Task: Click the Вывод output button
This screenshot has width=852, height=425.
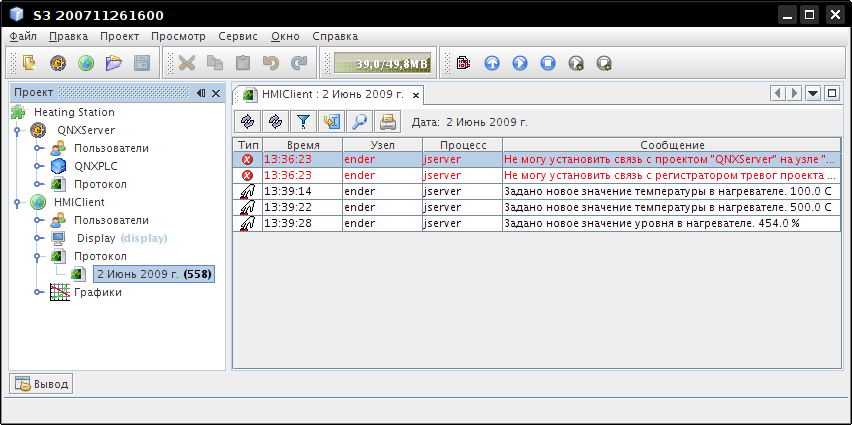Action: click(41, 384)
